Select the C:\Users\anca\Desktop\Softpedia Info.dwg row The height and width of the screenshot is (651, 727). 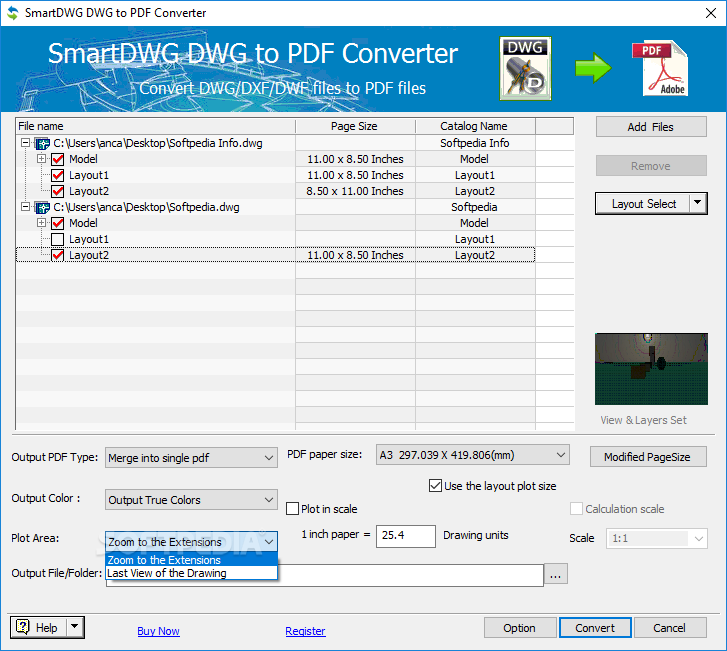pos(275,143)
